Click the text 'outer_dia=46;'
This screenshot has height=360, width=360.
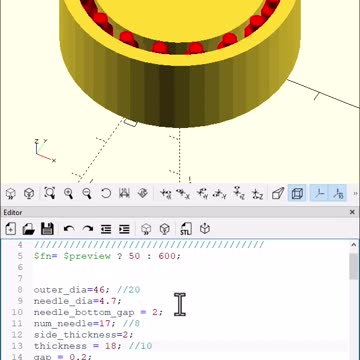73,290
